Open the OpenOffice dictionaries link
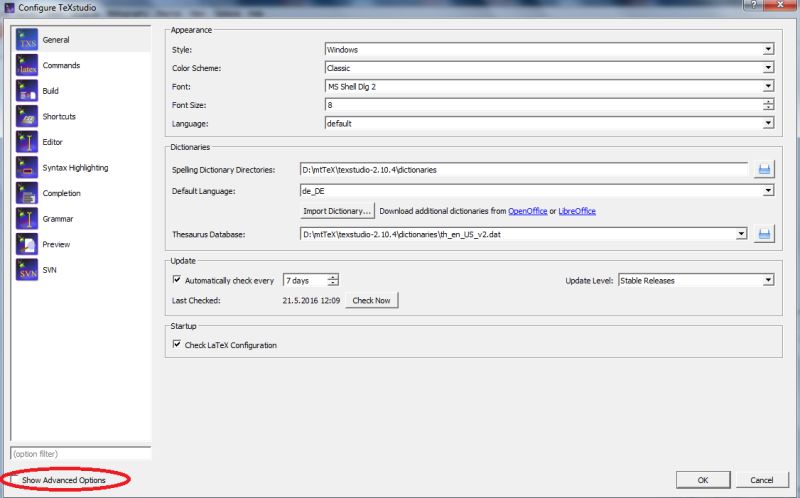The height and width of the screenshot is (498, 800). point(528,211)
